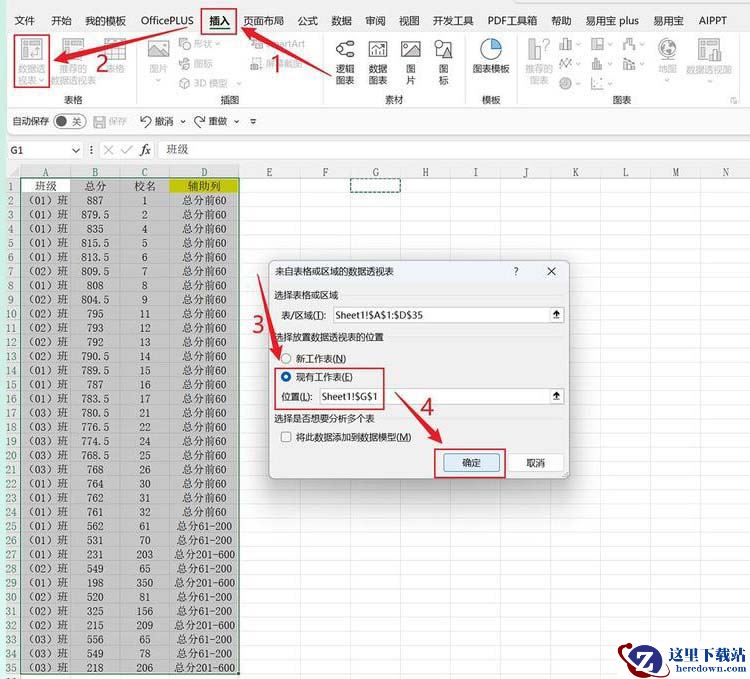Select the 新工作表 radio option
Viewport: 750px width, 679px height.
point(286,358)
